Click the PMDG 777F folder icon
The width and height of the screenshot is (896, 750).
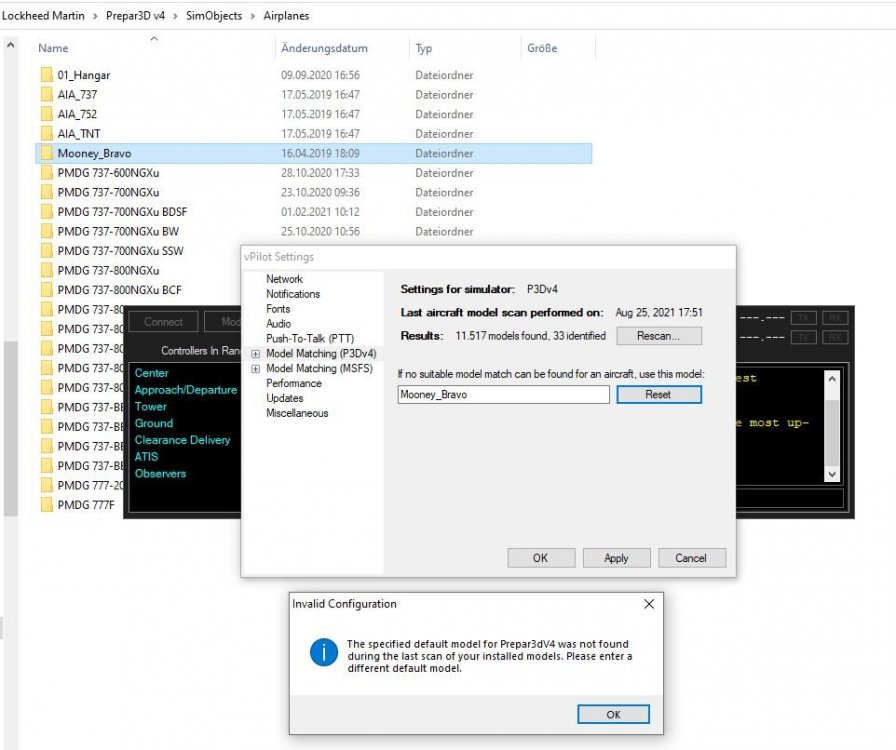coord(46,504)
